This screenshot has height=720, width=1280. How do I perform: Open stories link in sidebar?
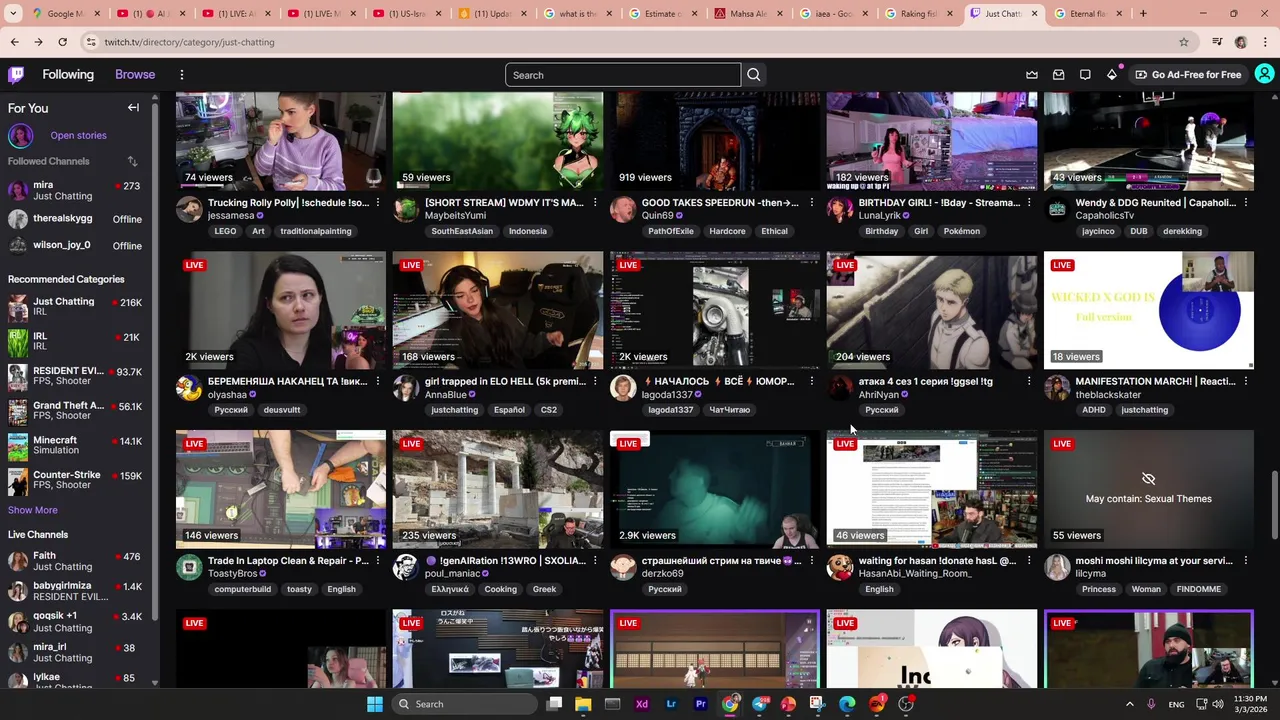coord(78,135)
